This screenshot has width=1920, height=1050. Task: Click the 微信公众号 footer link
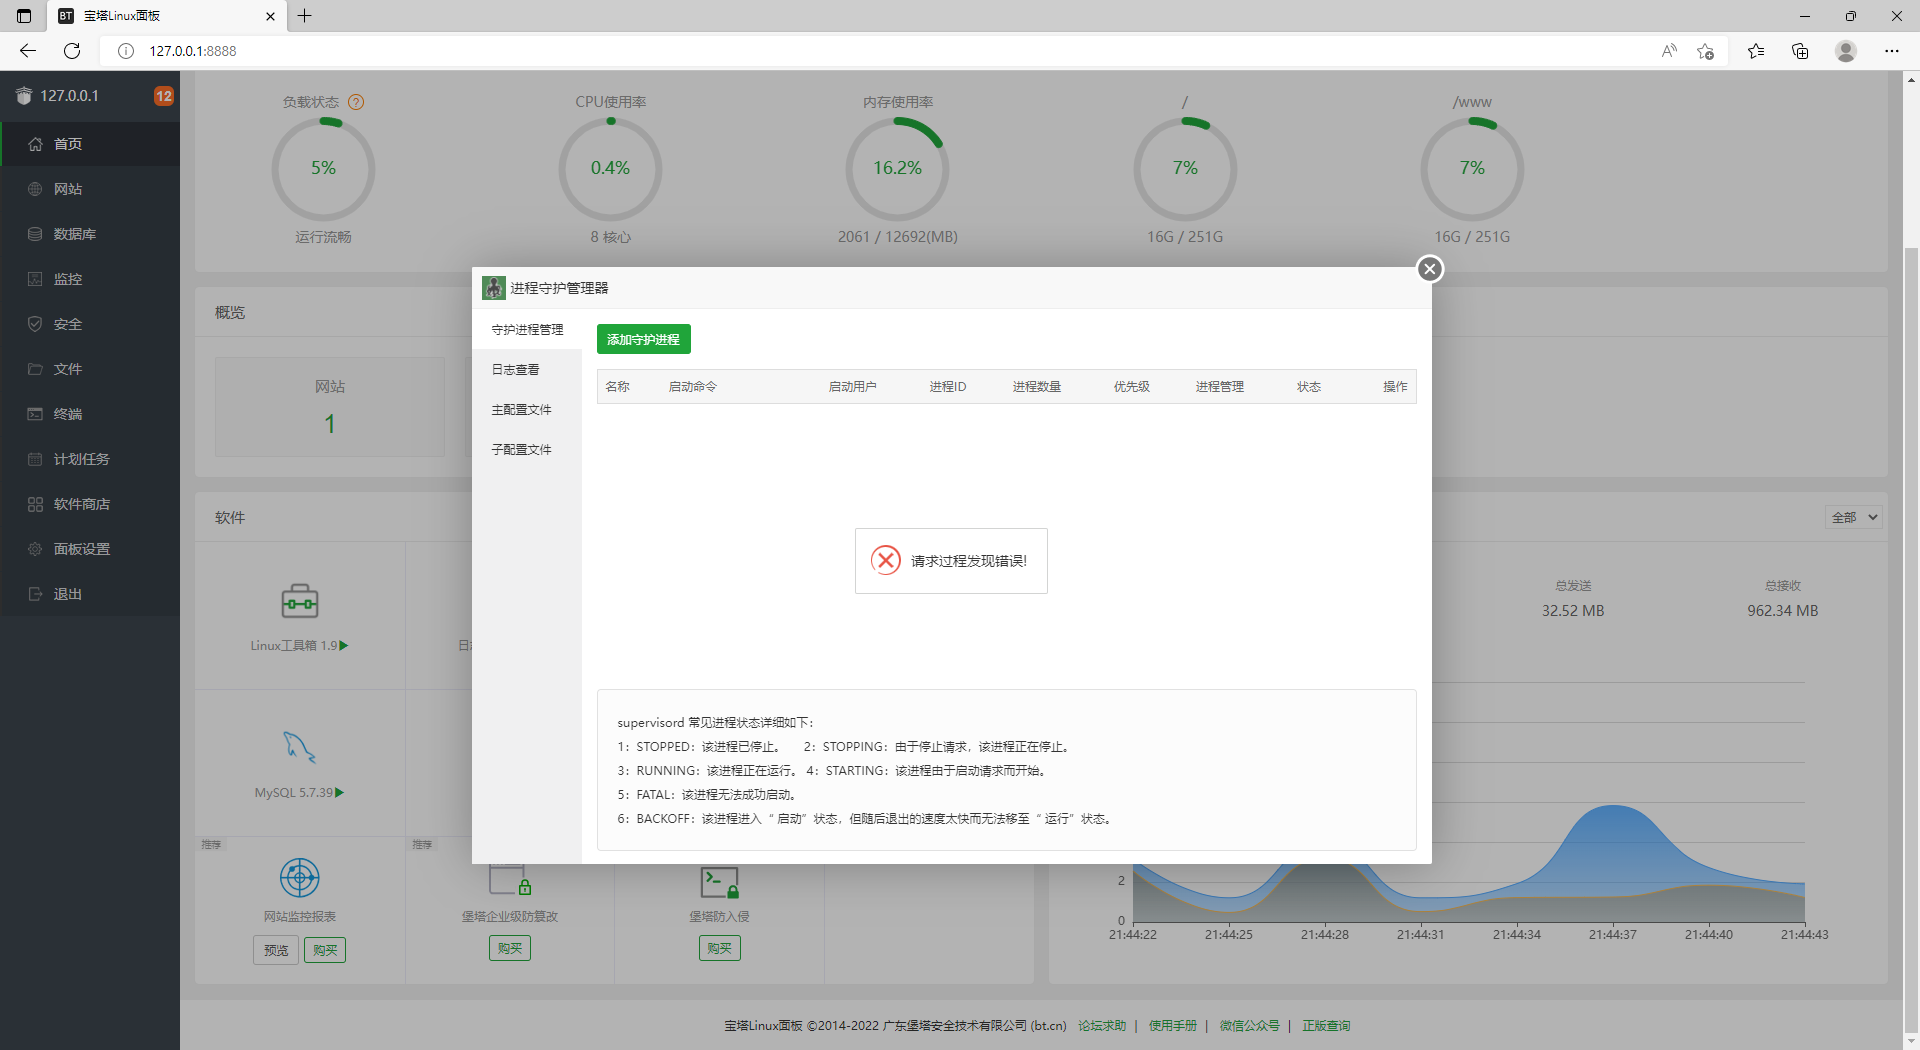[1250, 1025]
